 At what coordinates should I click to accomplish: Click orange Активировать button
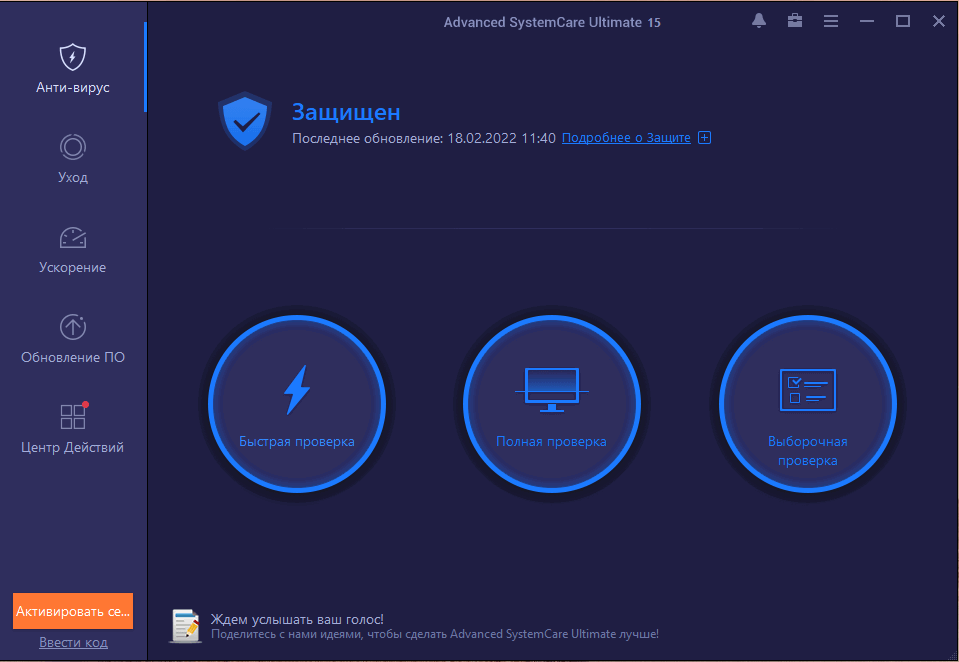coord(73,611)
